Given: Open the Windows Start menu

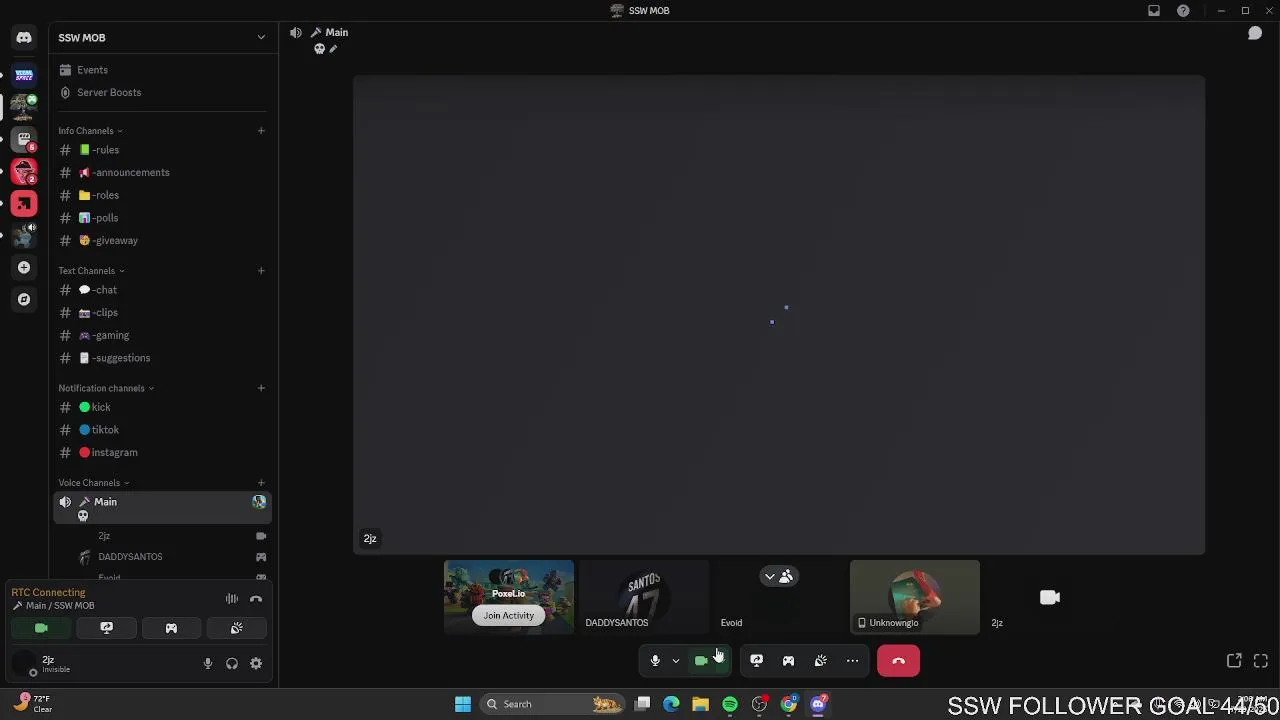Looking at the screenshot, I should 463,704.
